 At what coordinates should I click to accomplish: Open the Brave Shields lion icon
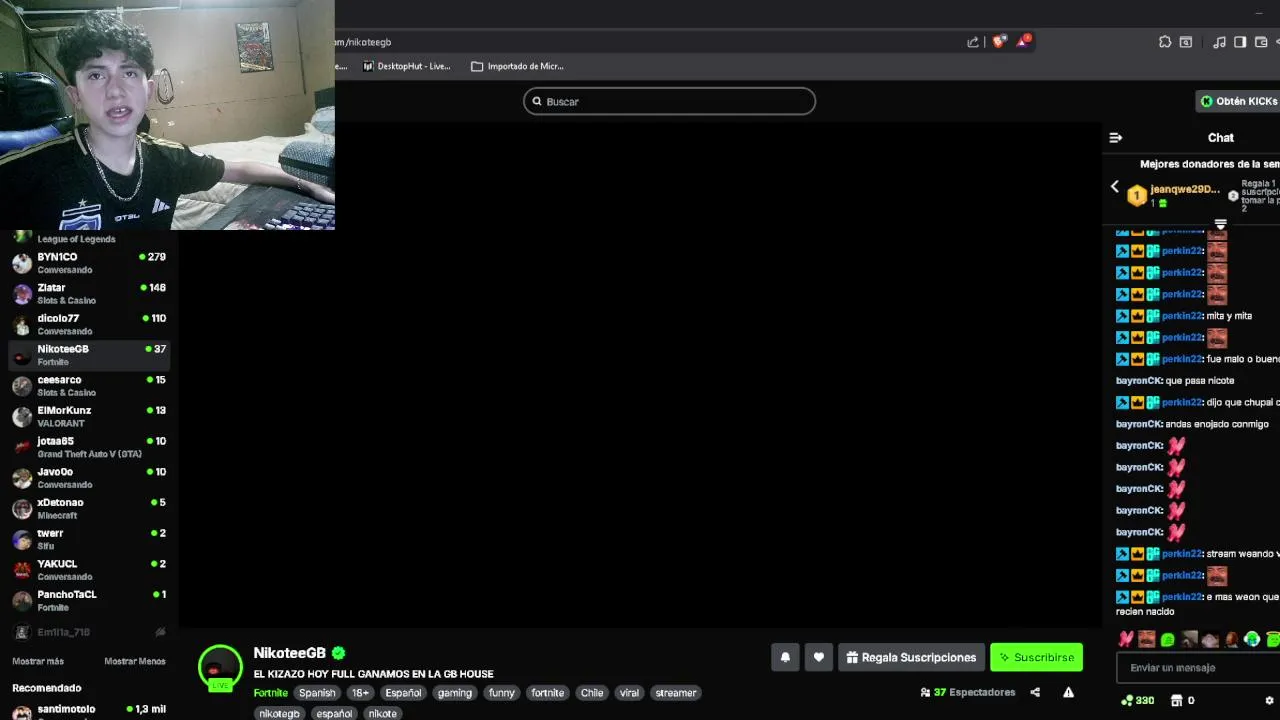[x=999, y=42]
